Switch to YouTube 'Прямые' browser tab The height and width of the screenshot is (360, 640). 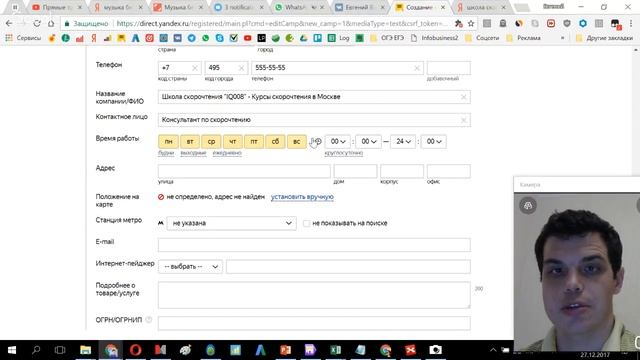click(57, 7)
